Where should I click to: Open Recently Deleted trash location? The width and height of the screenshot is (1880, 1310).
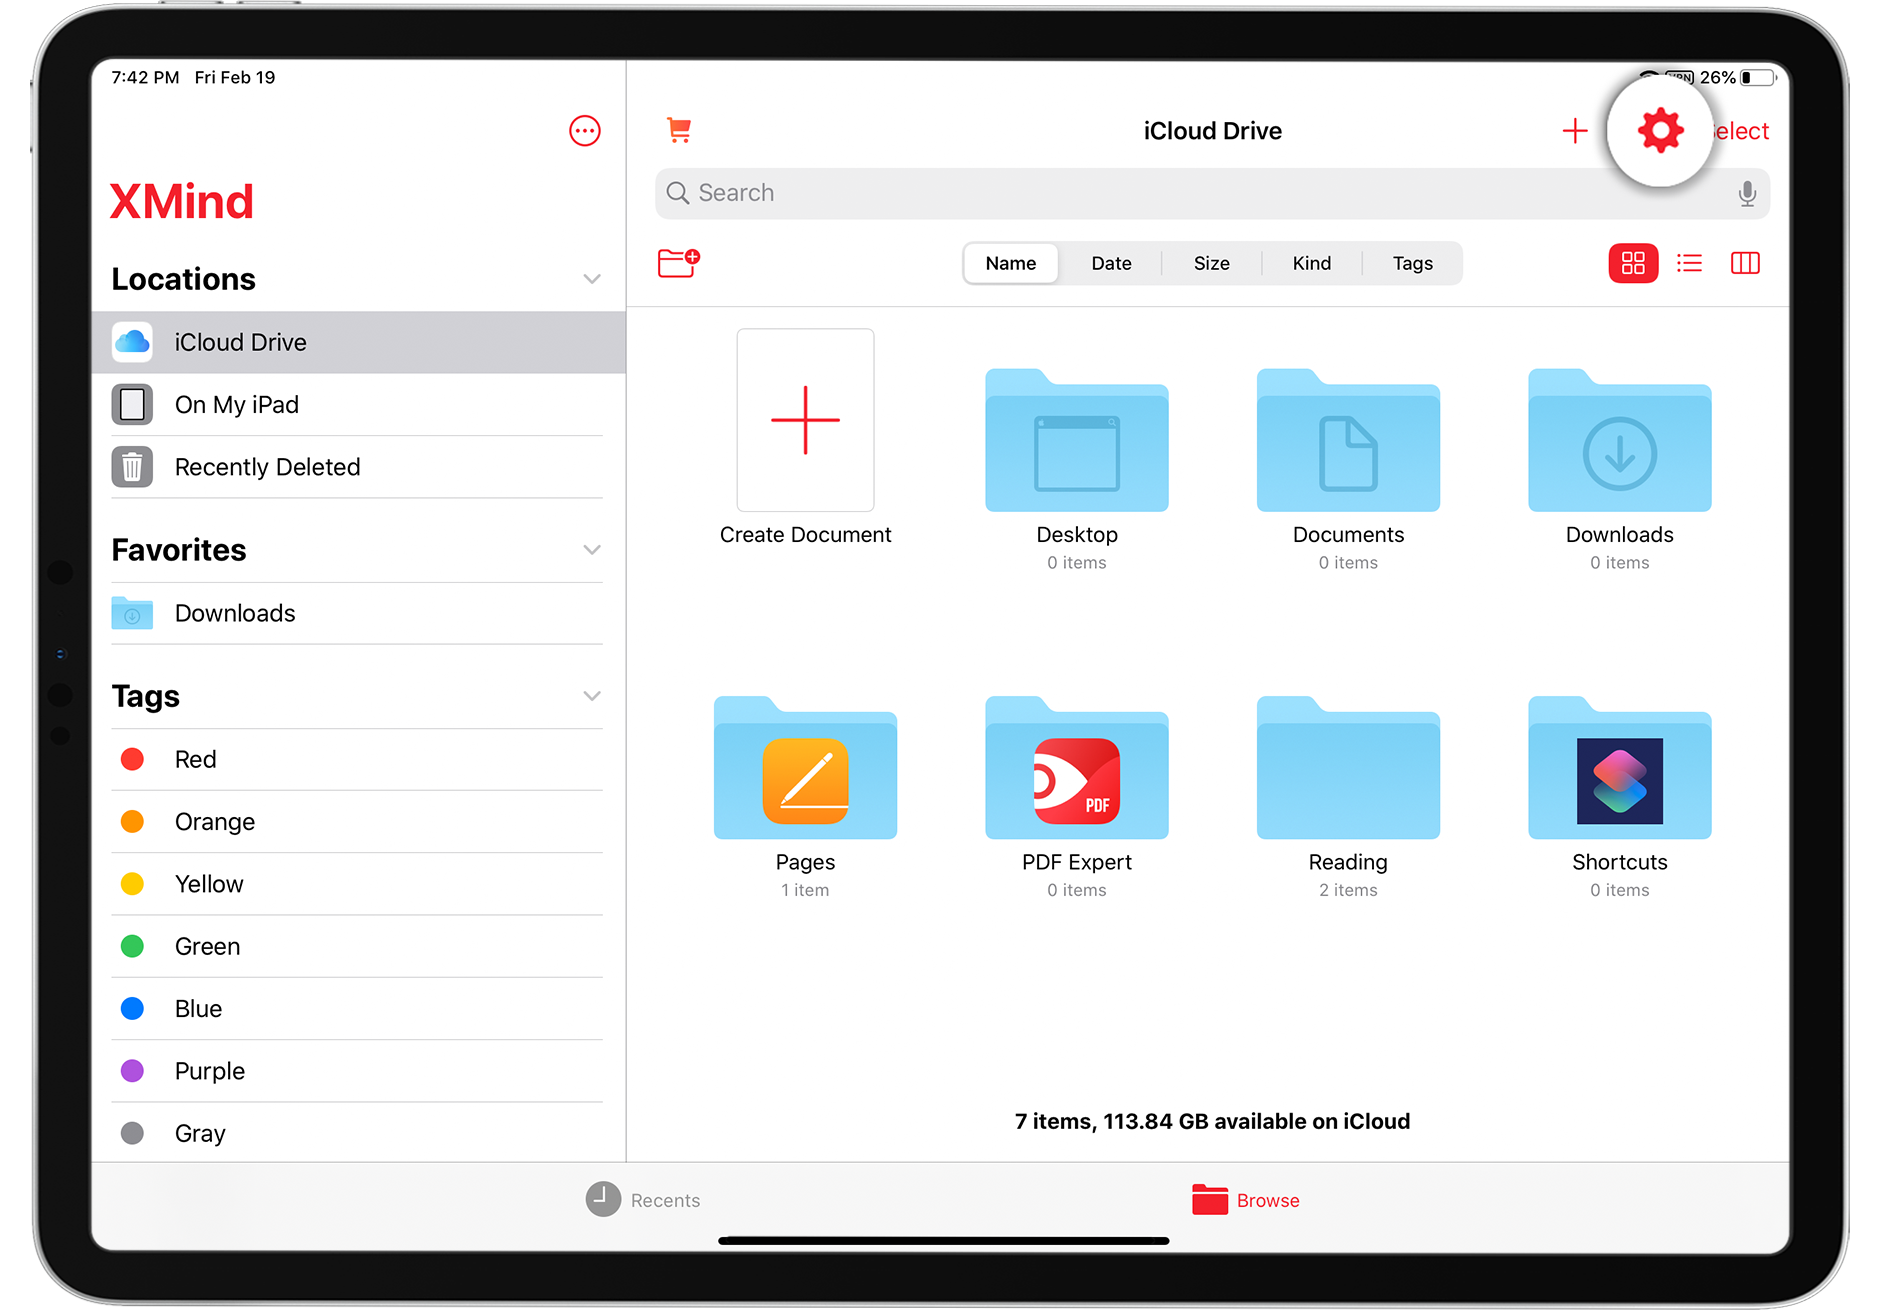tap(358, 467)
